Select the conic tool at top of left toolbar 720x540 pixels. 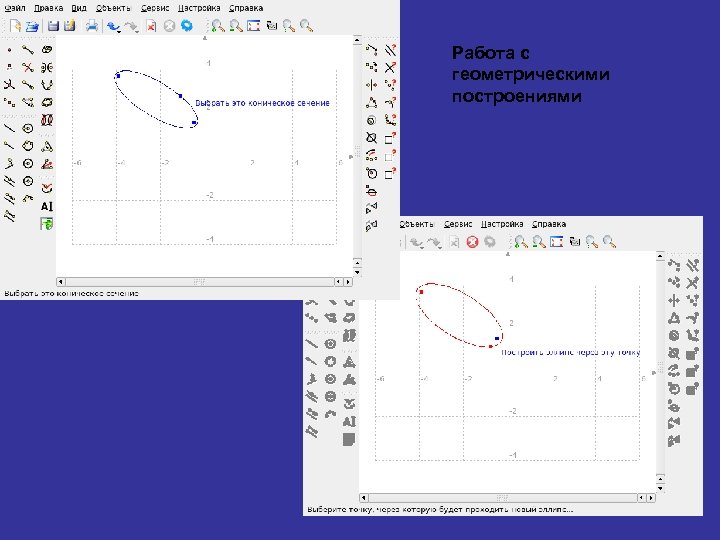(47, 50)
